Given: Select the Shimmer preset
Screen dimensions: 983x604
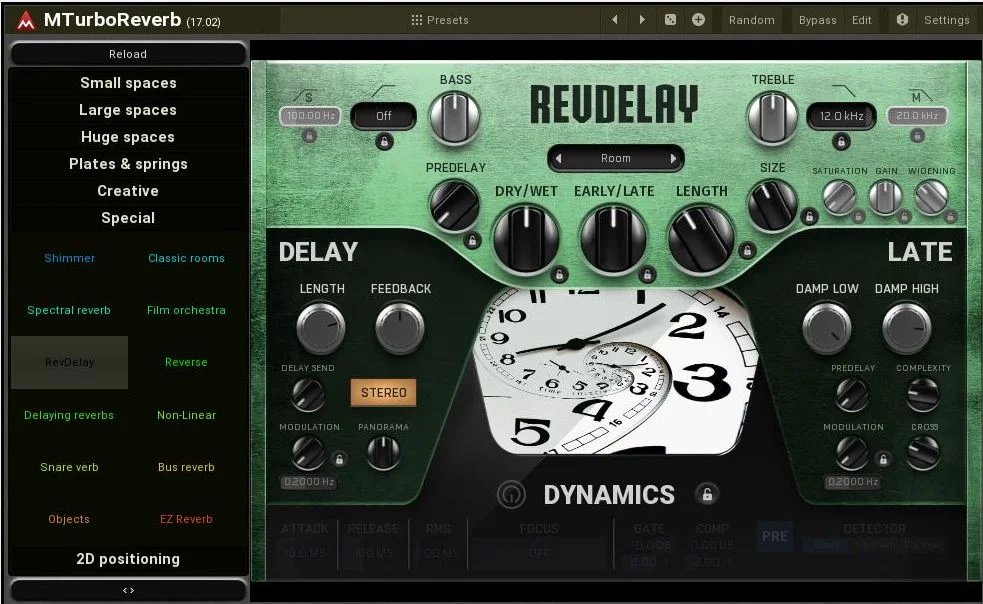Looking at the screenshot, I should (x=70, y=258).
